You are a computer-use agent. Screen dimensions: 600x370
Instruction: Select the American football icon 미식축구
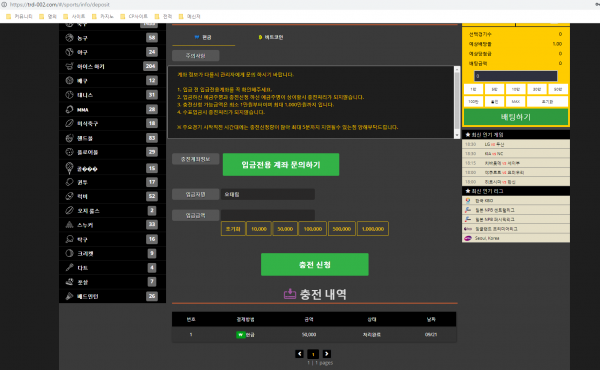tap(69, 123)
